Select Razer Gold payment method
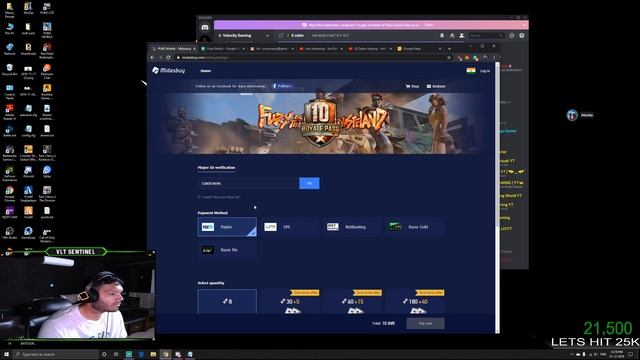The width and height of the screenshot is (640, 360). (x=414, y=227)
